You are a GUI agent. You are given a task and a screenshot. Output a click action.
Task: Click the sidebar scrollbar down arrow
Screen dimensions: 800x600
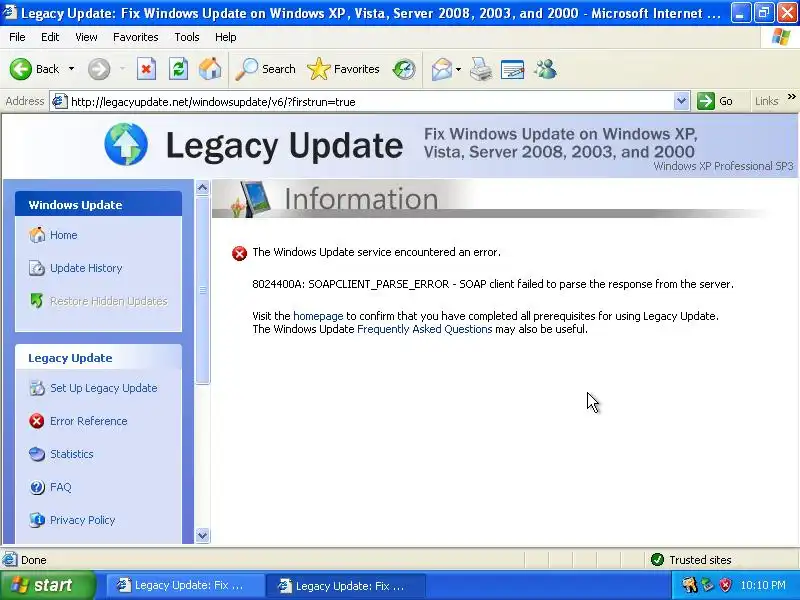click(x=203, y=536)
